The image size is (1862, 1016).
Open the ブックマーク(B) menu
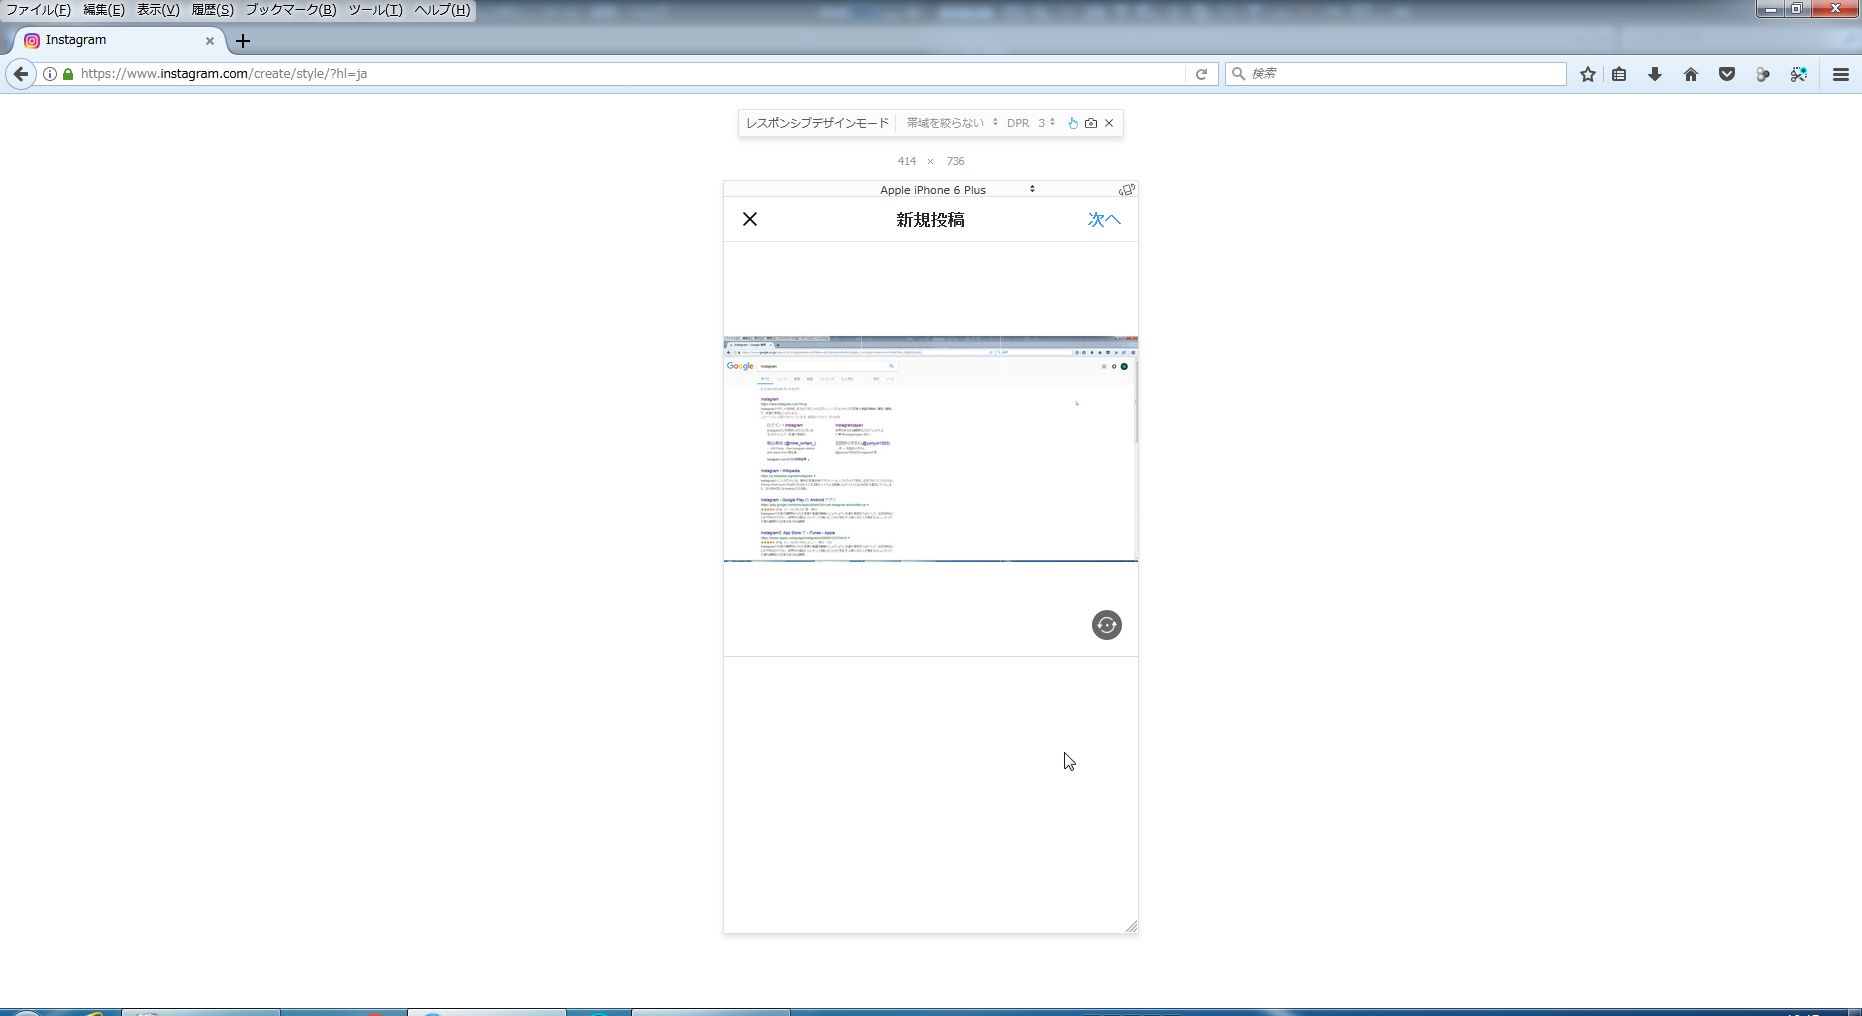pyautogui.click(x=291, y=10)
